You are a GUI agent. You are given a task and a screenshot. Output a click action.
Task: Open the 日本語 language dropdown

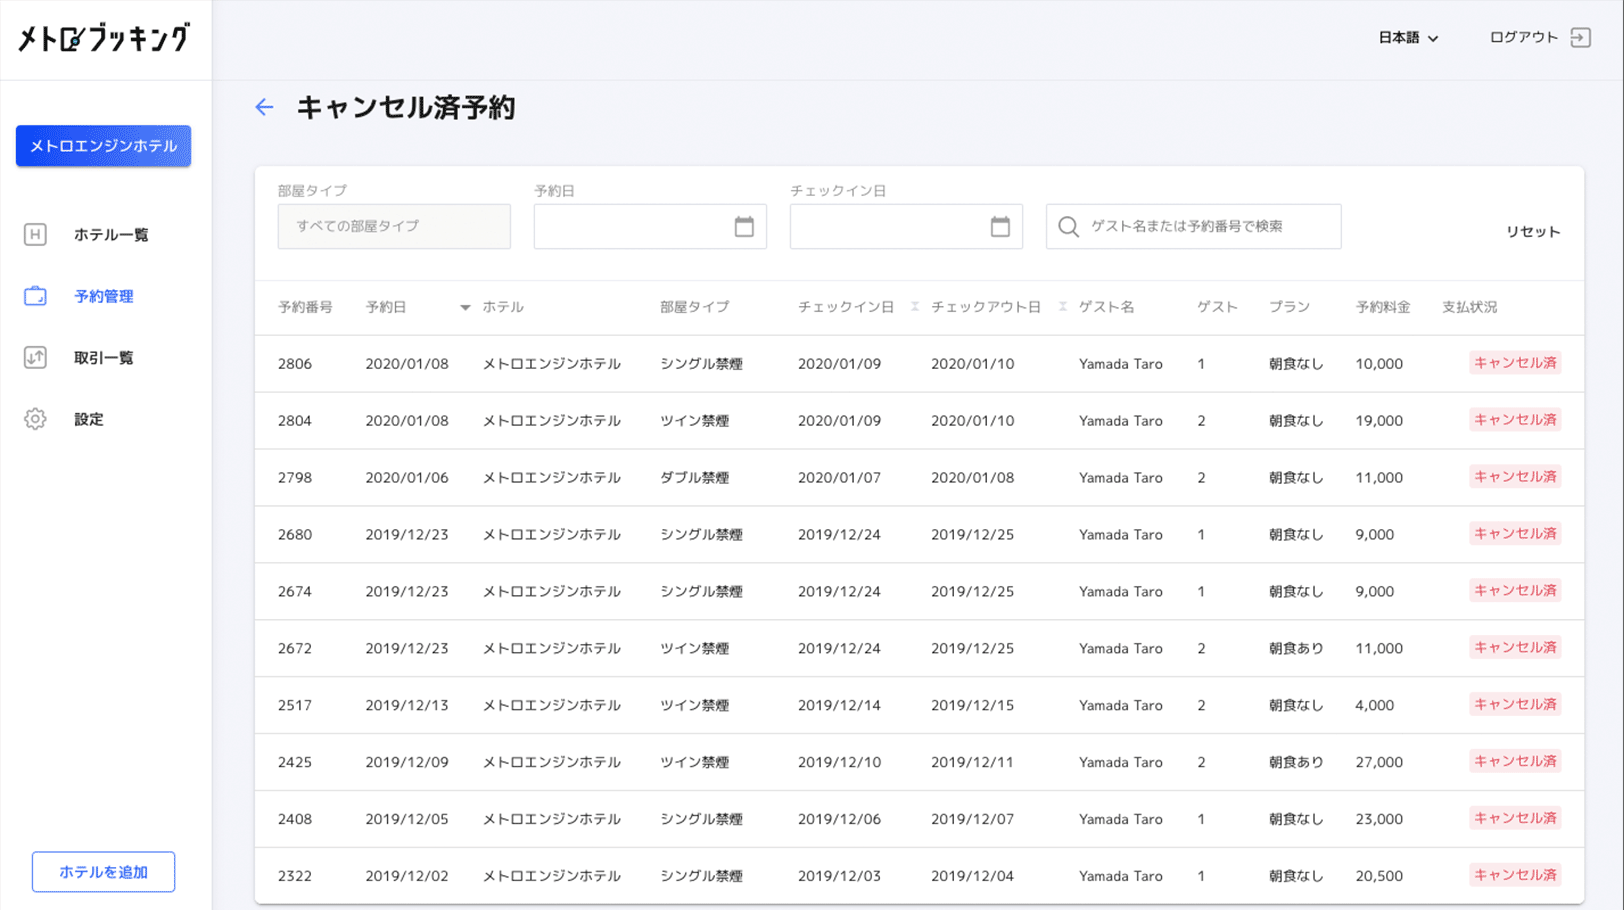(x=1408, y=38)
